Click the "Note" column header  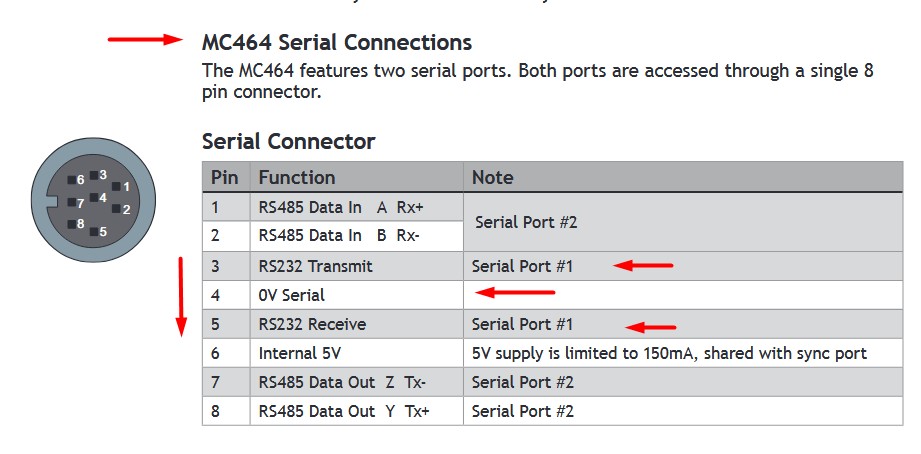pyautogui.click(x=492, y=178)
